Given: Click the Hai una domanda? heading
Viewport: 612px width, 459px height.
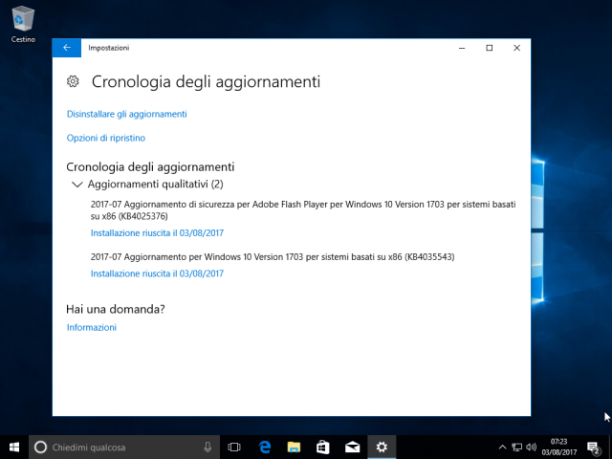Looking at the screenshot, I should pos(116,309).
